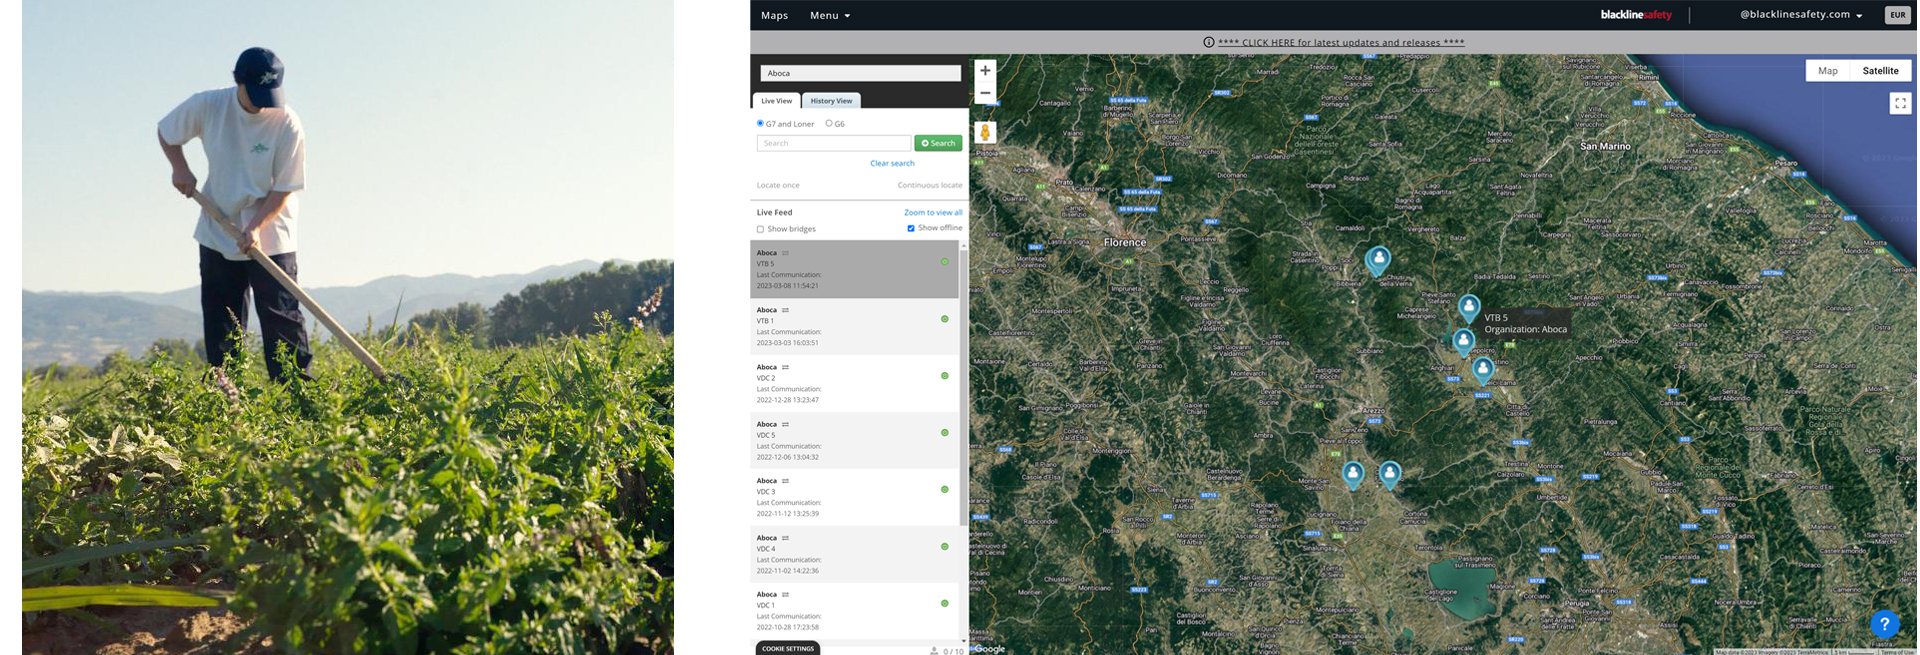Switch to the History View tab
Image resolution: width=1920 pixels, height=655 pixels.
tap(831, 101)
